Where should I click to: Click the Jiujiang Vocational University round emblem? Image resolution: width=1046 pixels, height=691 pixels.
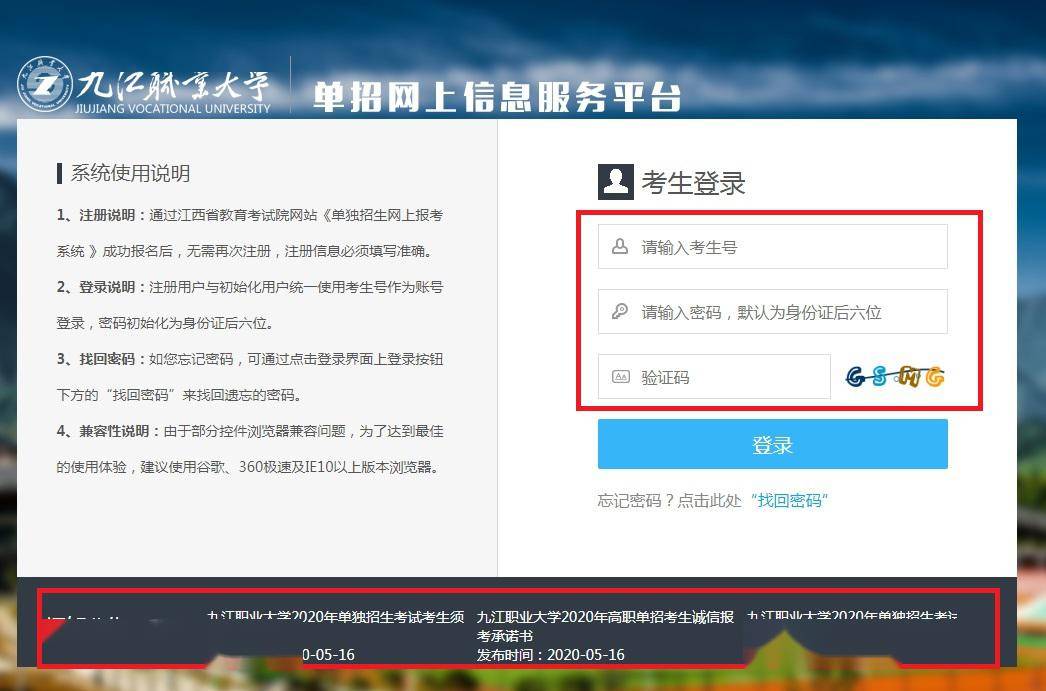pyautogui.click(x=45, y=84)
